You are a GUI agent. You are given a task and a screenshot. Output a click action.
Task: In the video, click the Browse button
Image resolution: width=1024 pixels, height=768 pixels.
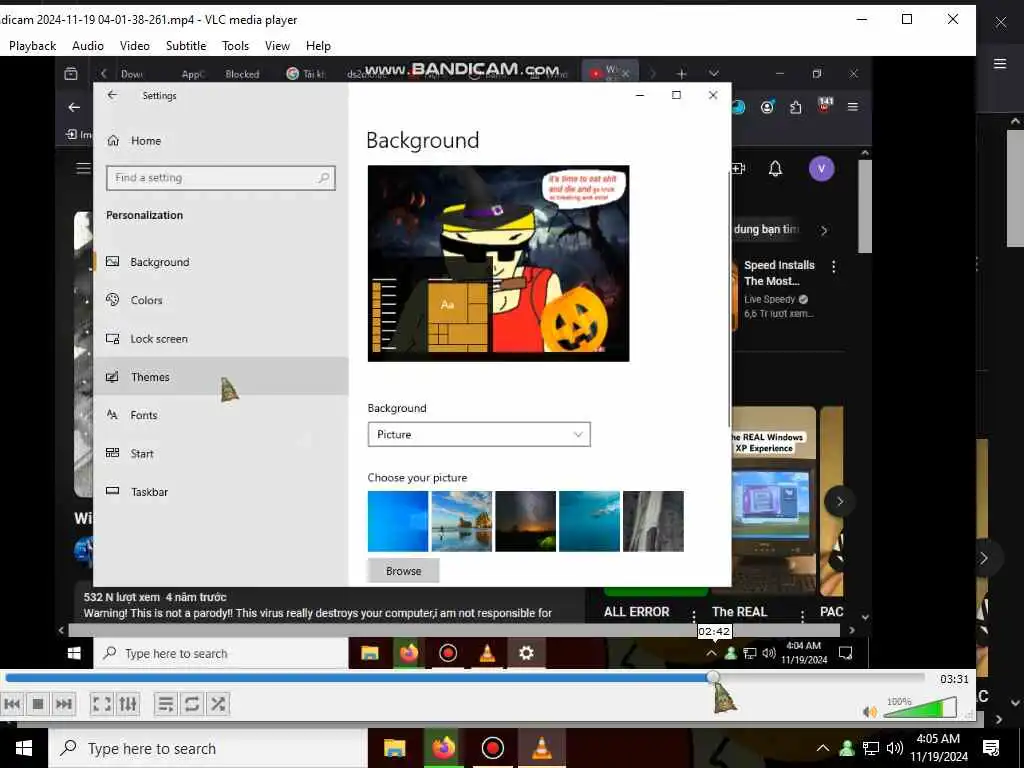[x=403, y=571]
